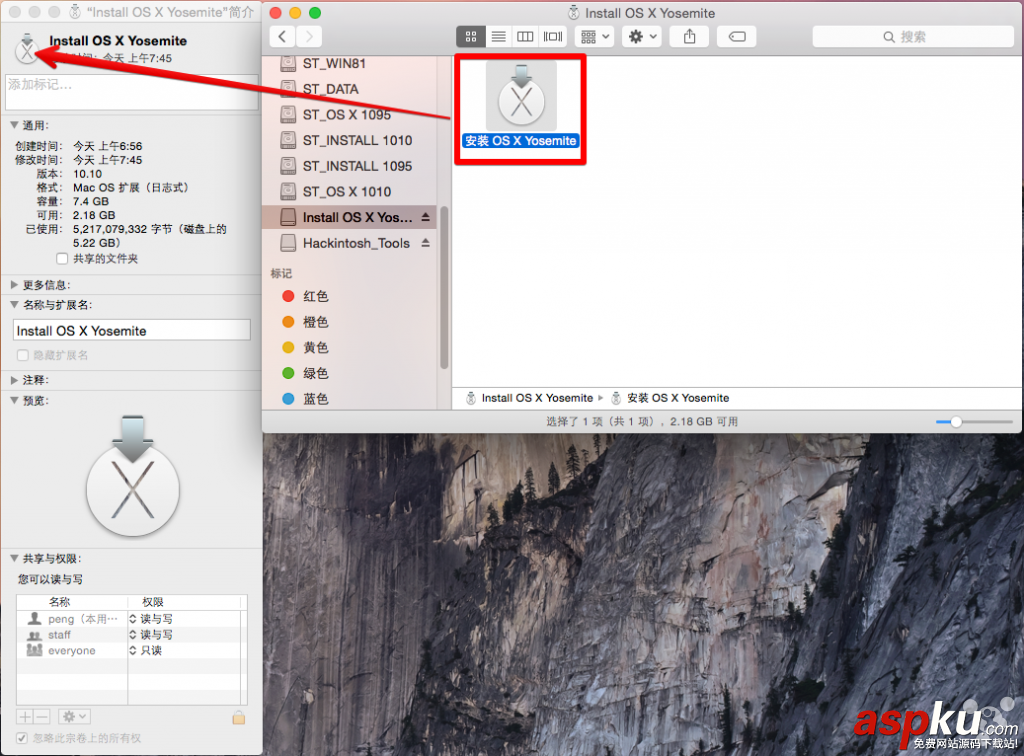This screenshot has width=1024, height=756.
Task: Go back in Finder navigation
Action: [x=282, y=37]
